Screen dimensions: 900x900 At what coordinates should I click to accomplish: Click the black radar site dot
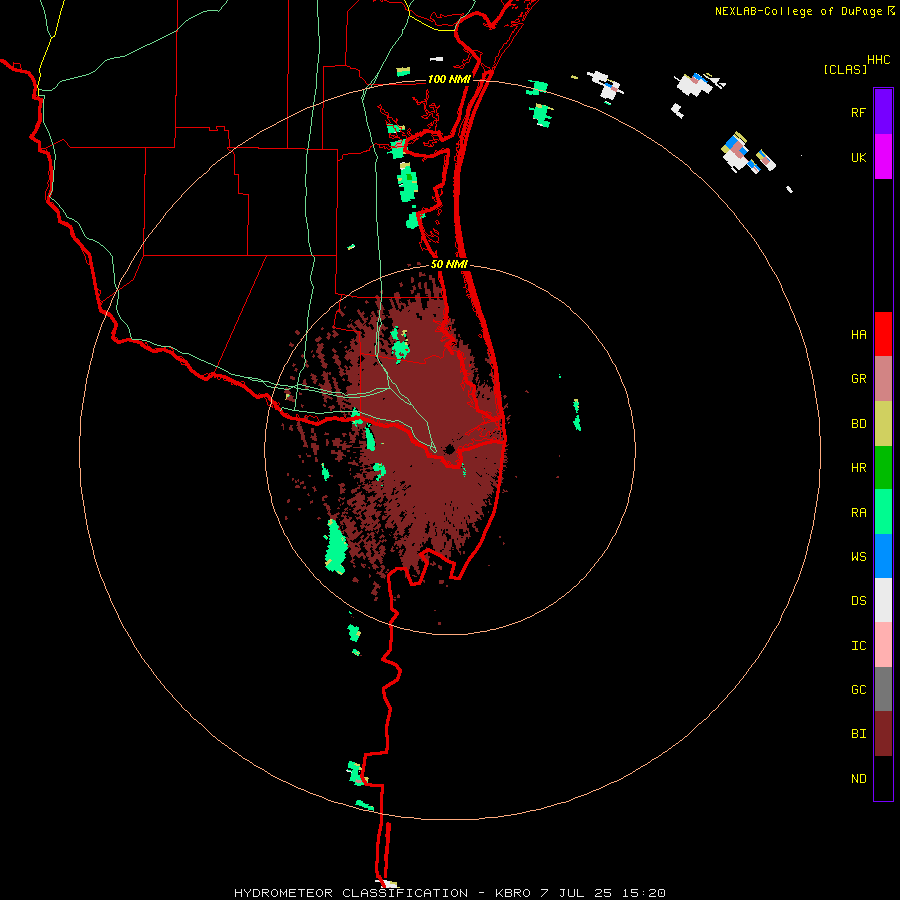point(449,449)
